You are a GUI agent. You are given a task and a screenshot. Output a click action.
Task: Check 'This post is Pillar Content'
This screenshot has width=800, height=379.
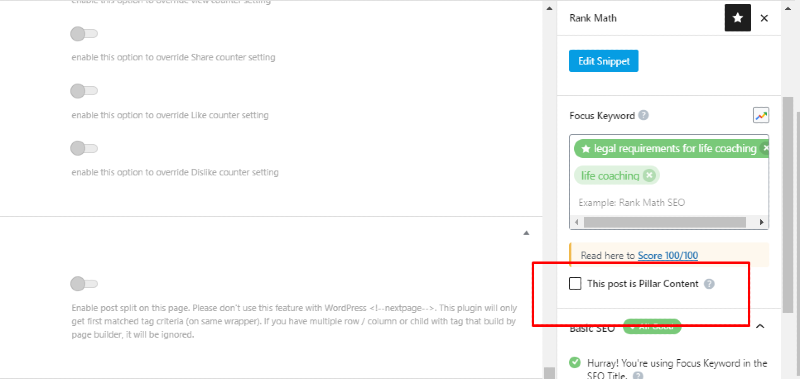575,284
